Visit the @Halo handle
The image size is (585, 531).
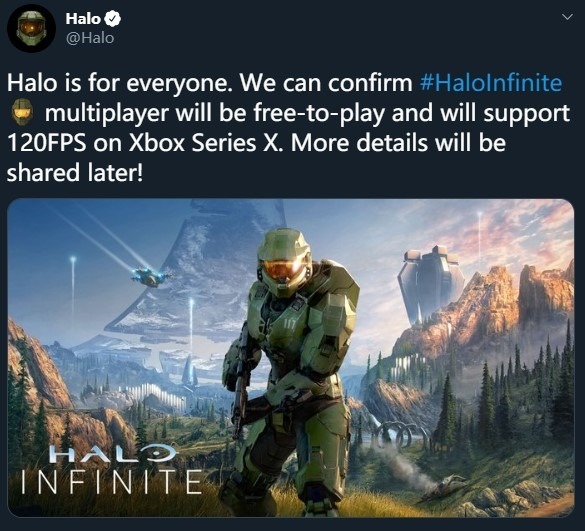point(90,38)
